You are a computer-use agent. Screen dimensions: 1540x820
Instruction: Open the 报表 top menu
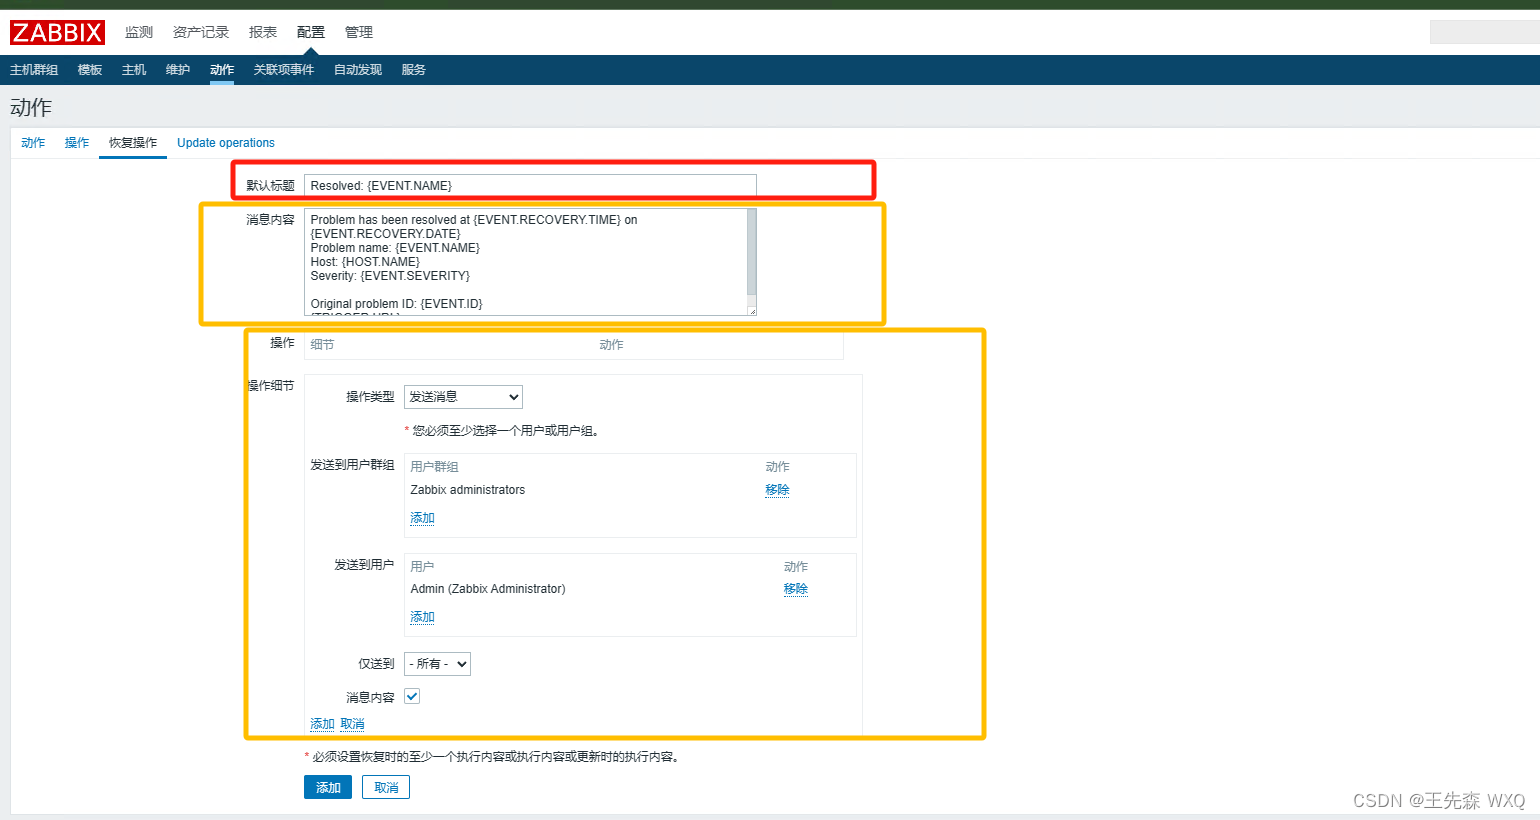tap(263, 32)
